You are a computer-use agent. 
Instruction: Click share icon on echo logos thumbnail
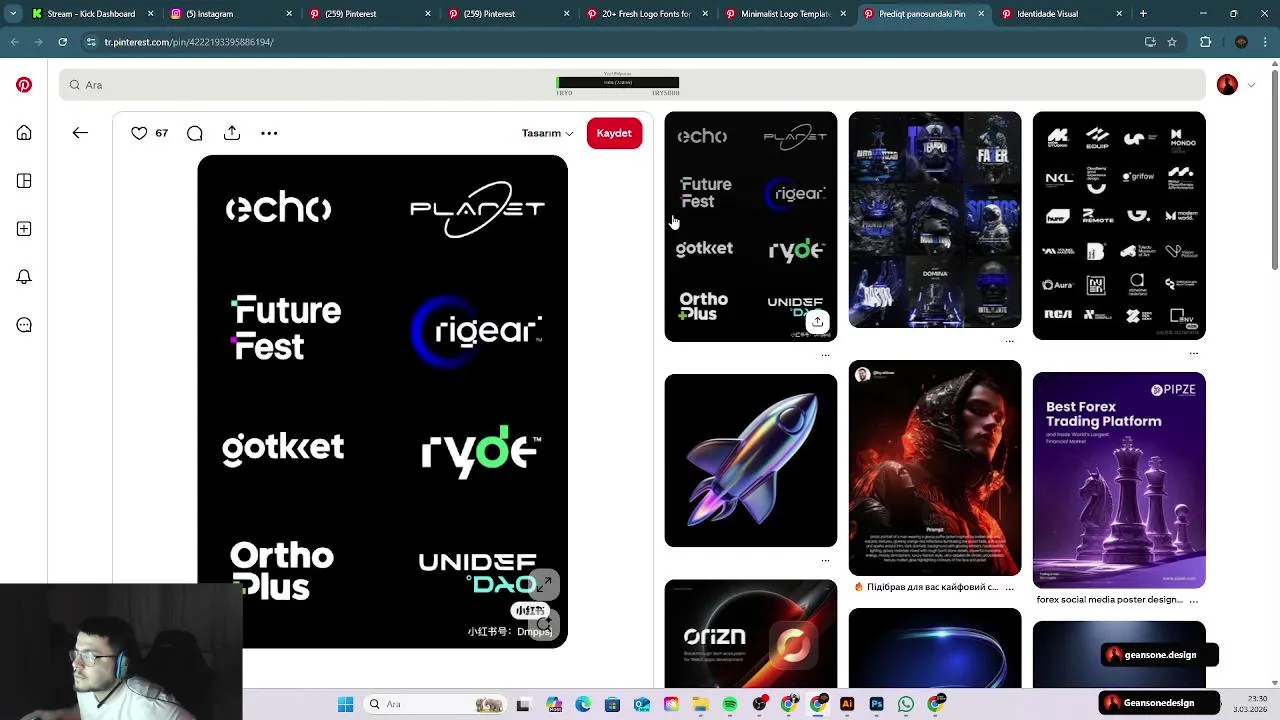[x=817, y=321]
